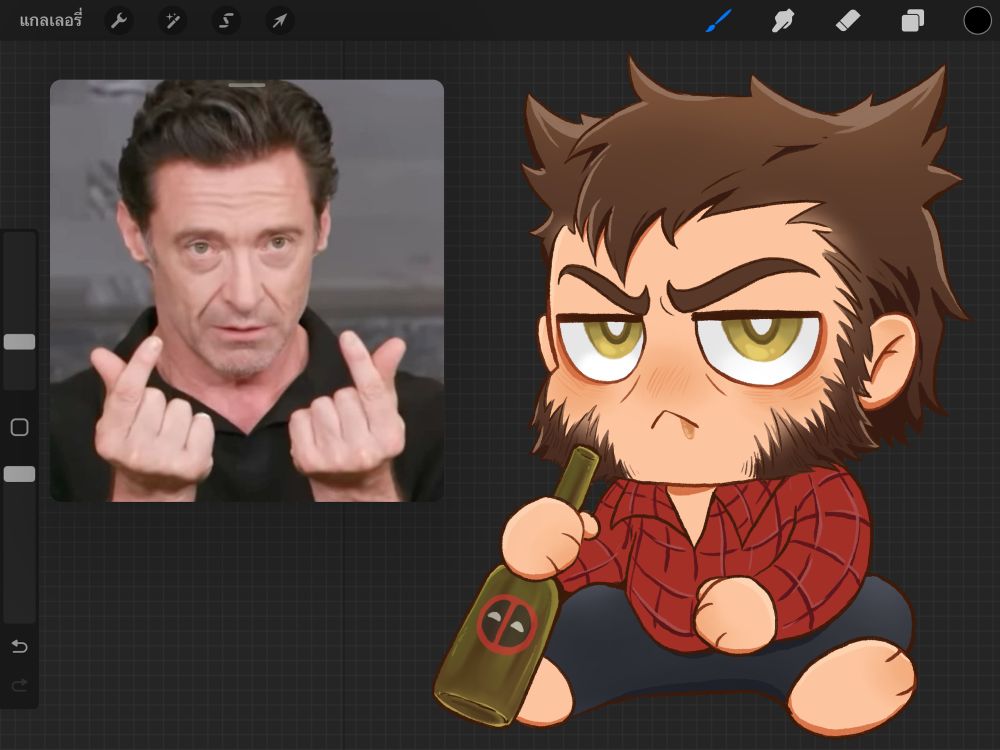Click the brush size slider handle

tap(19, 342)
